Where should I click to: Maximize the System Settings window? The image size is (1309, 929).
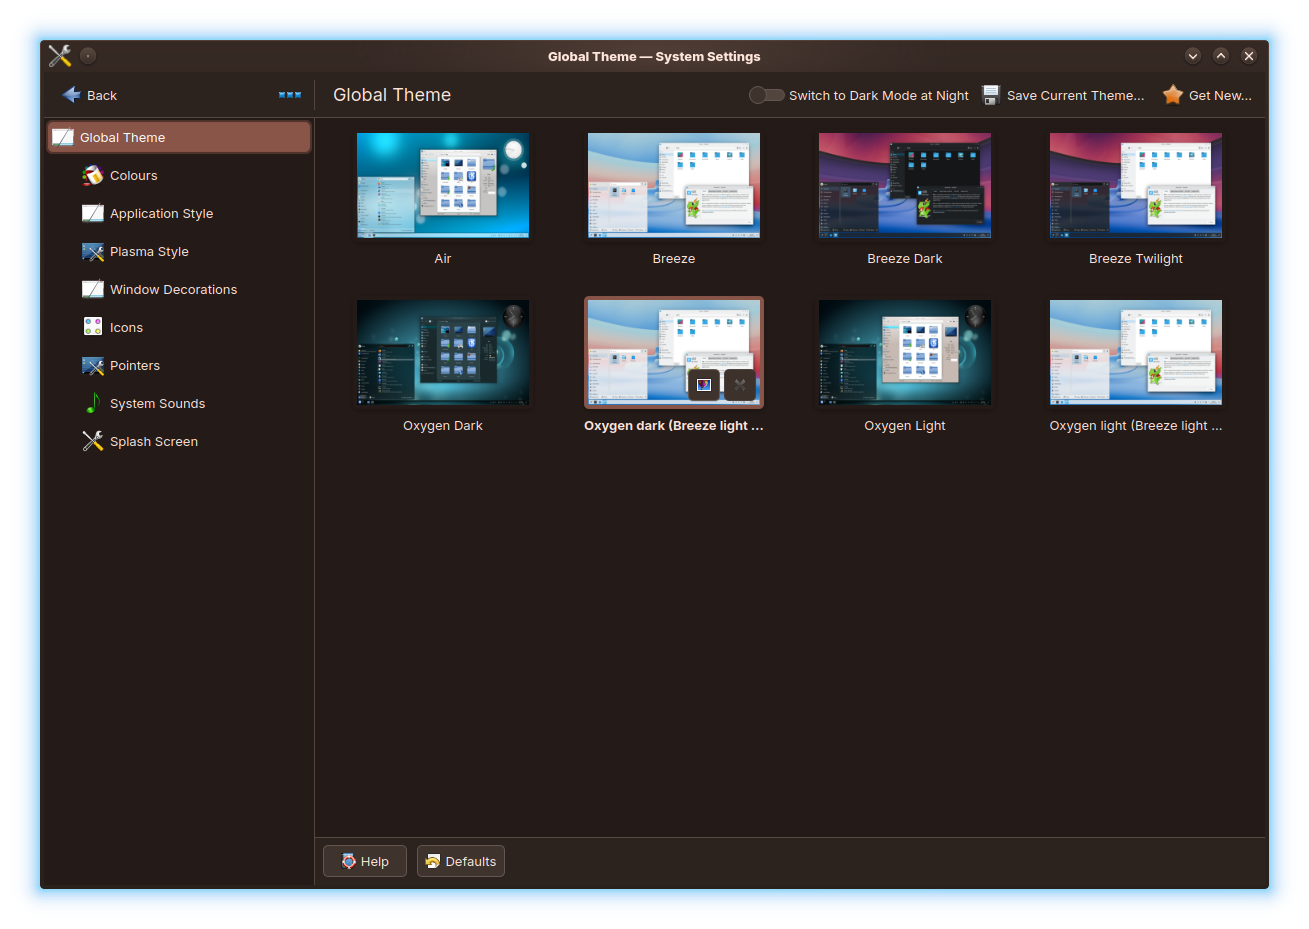click(1221, 56)
